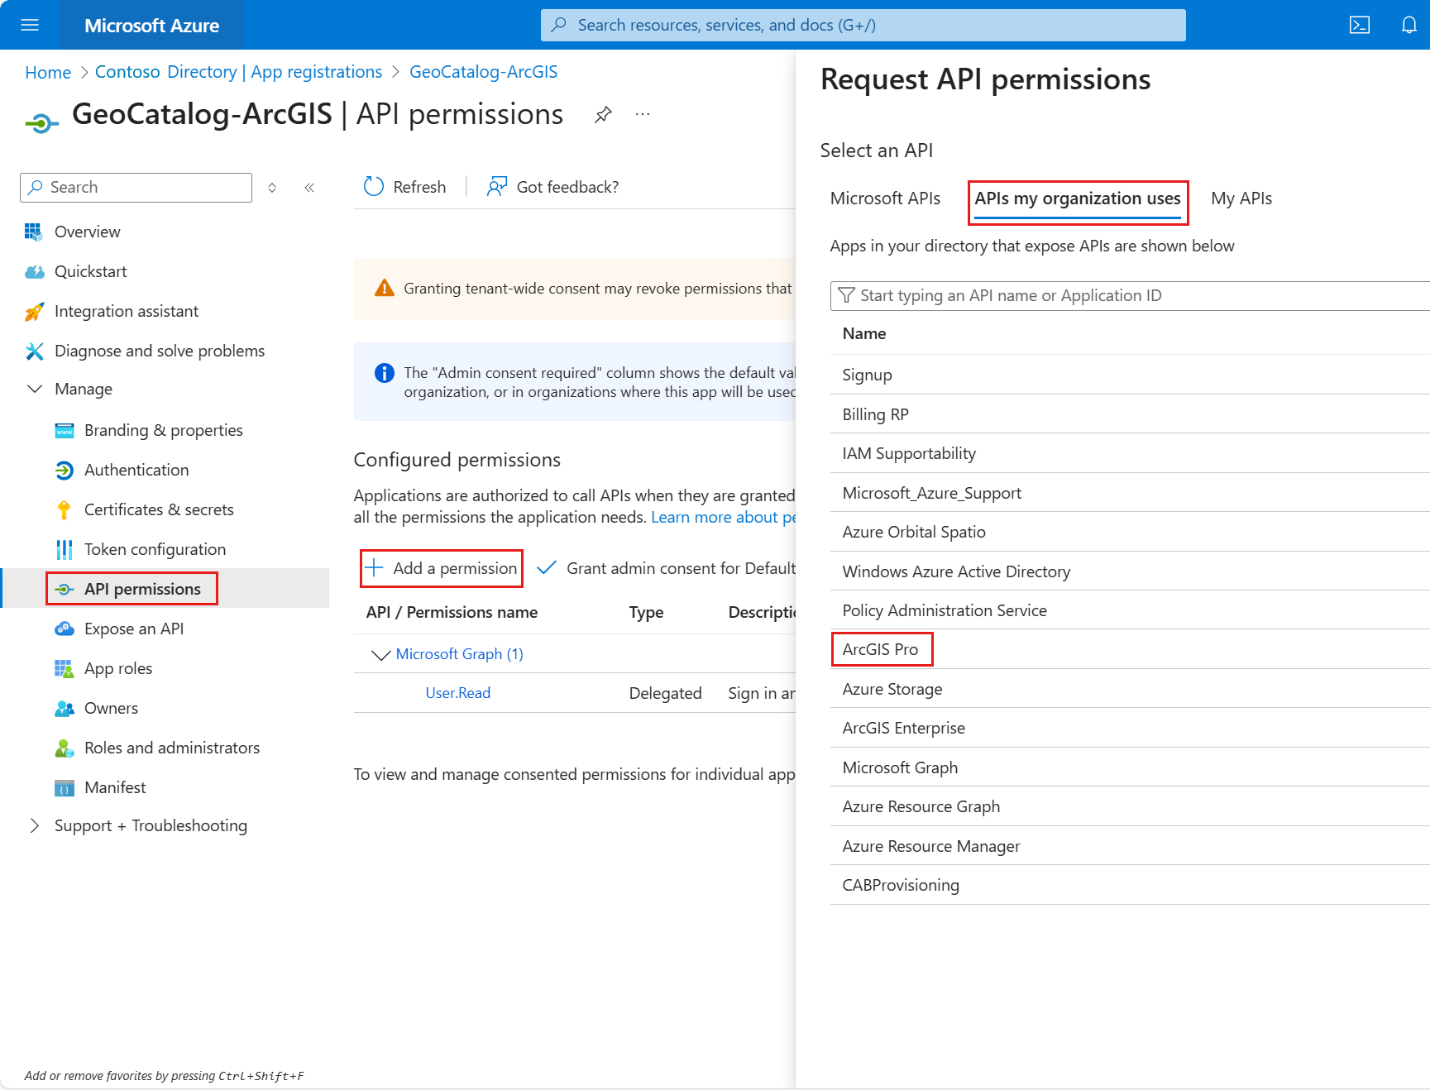Screen dimensions: 1430x1090
Task: Select CABProvisioning row
Action: pos(1130,885)
